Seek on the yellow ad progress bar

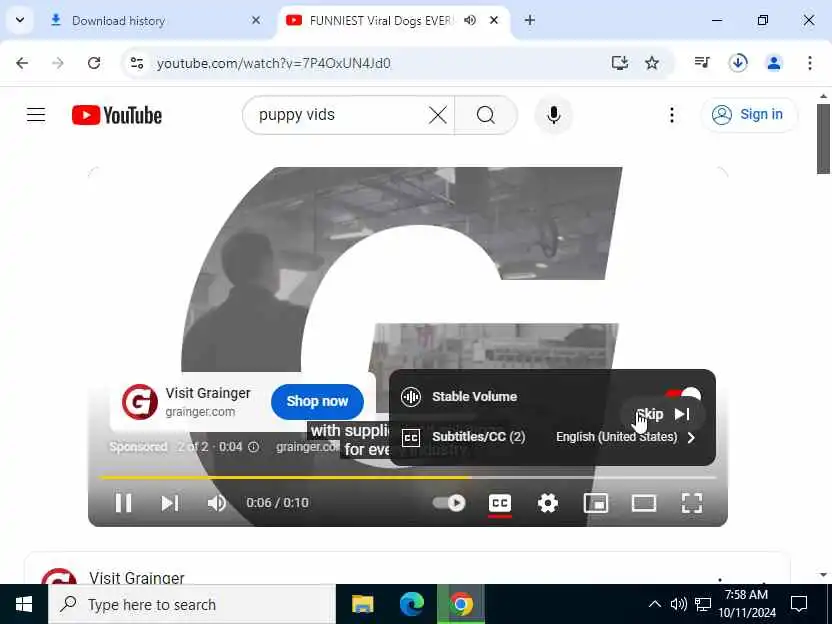coord(408,478)
